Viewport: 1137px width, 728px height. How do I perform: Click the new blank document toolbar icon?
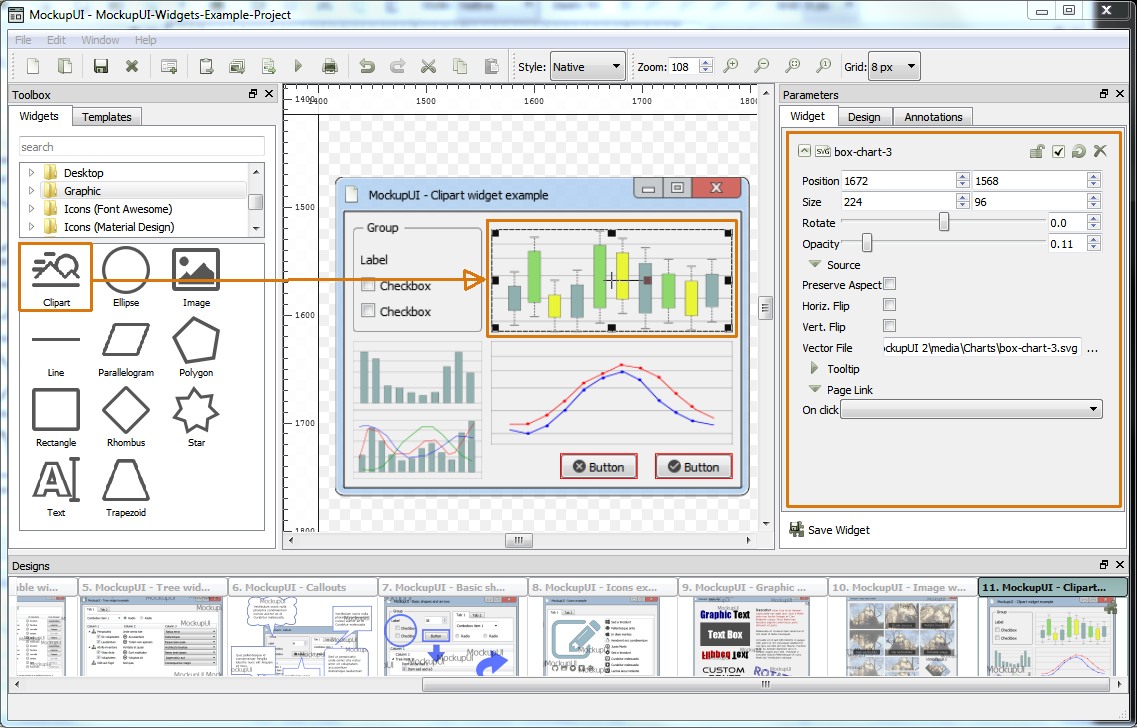point(33,67)
